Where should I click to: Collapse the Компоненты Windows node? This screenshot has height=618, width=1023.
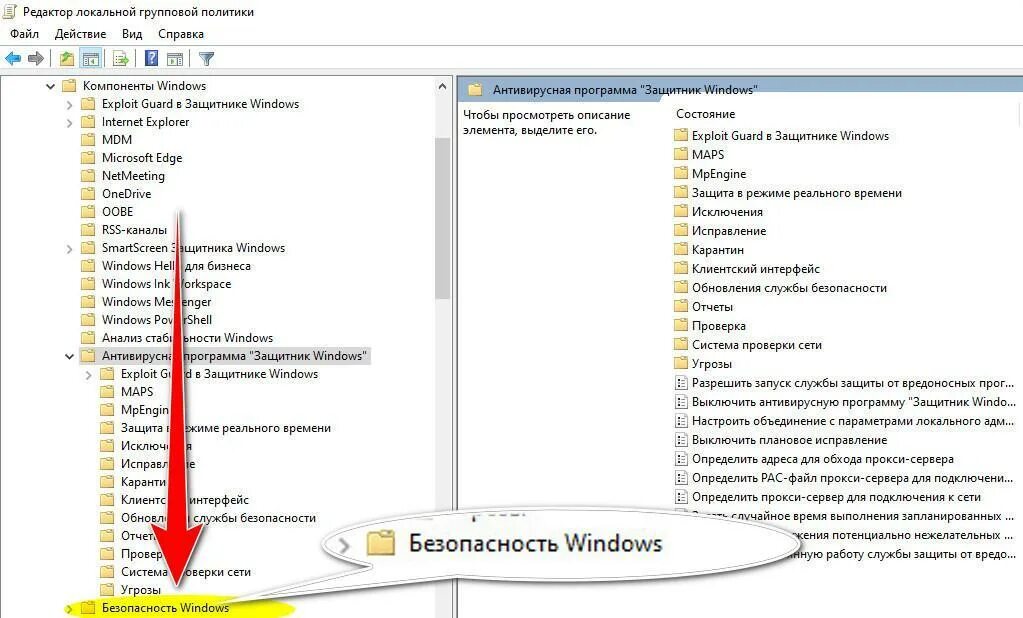50,85
